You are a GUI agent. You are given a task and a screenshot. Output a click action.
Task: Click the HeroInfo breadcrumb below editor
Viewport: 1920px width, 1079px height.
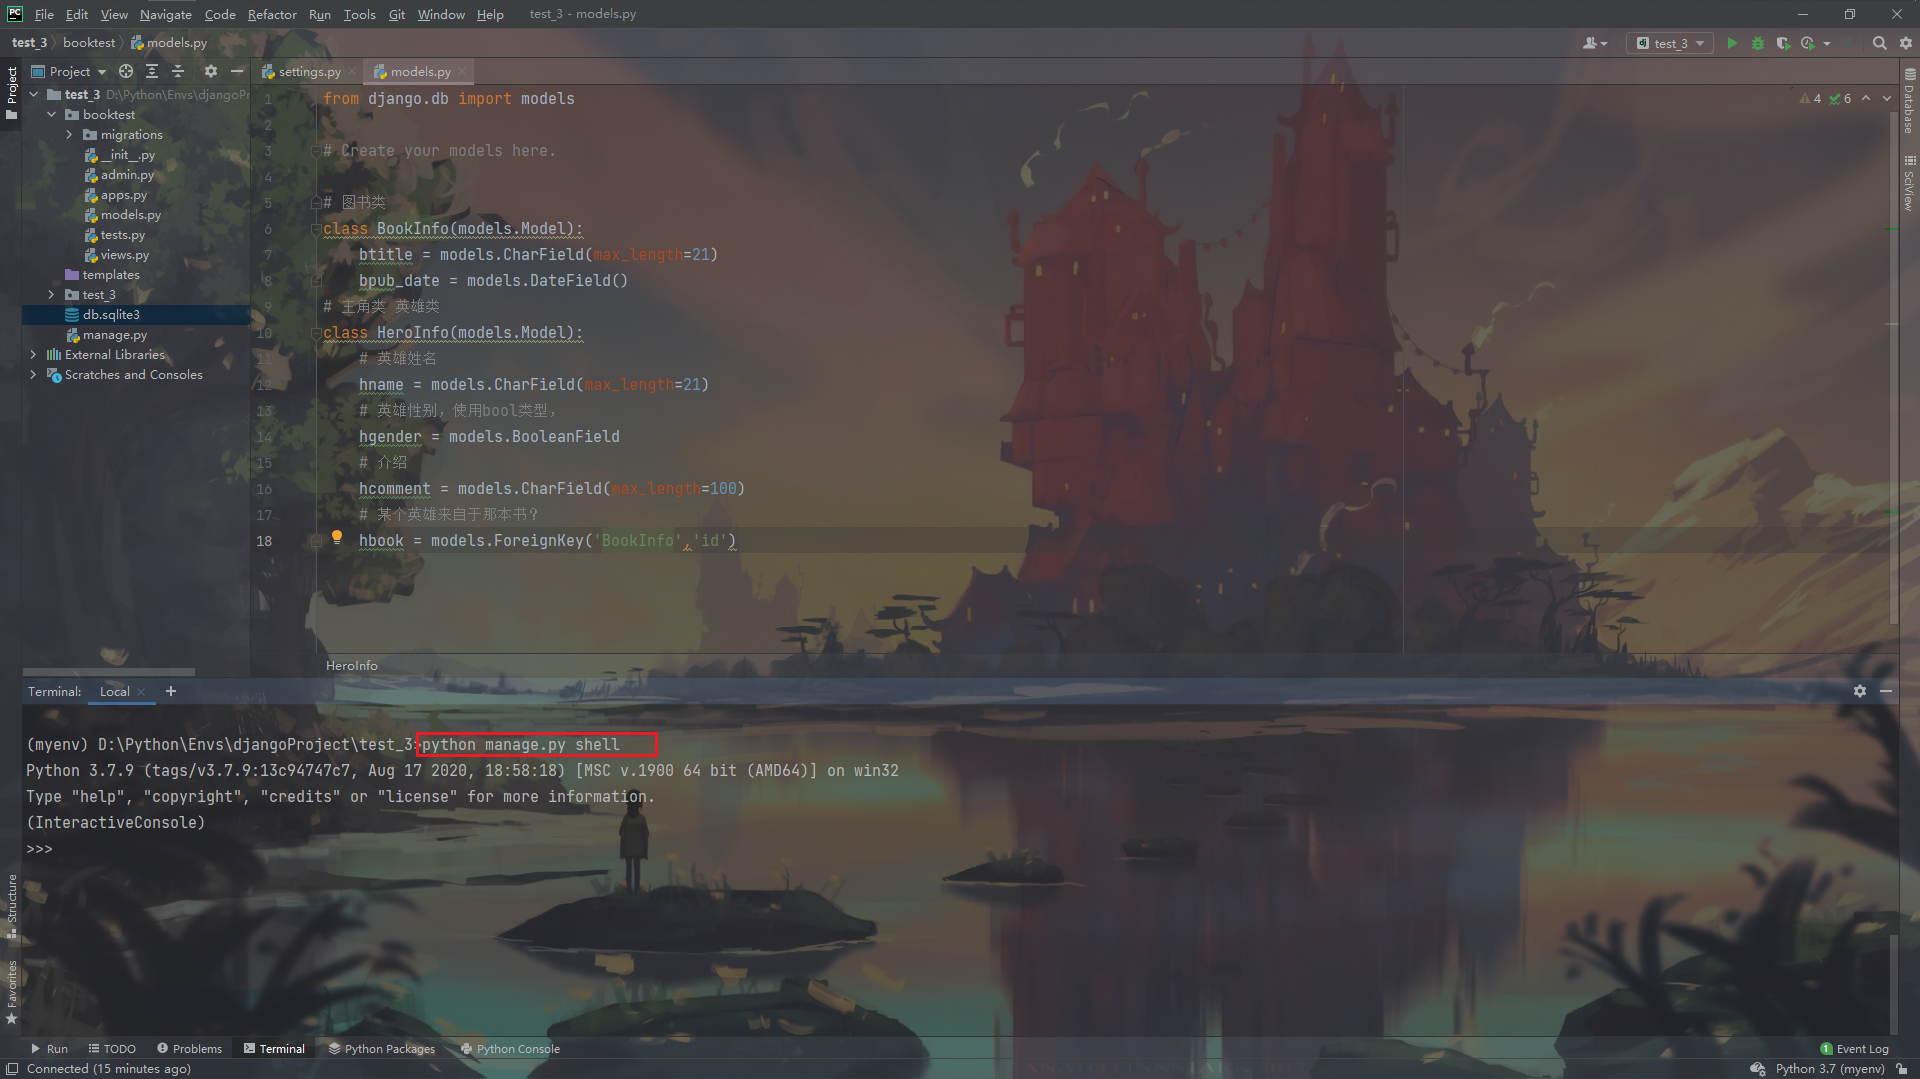(351, 665)
